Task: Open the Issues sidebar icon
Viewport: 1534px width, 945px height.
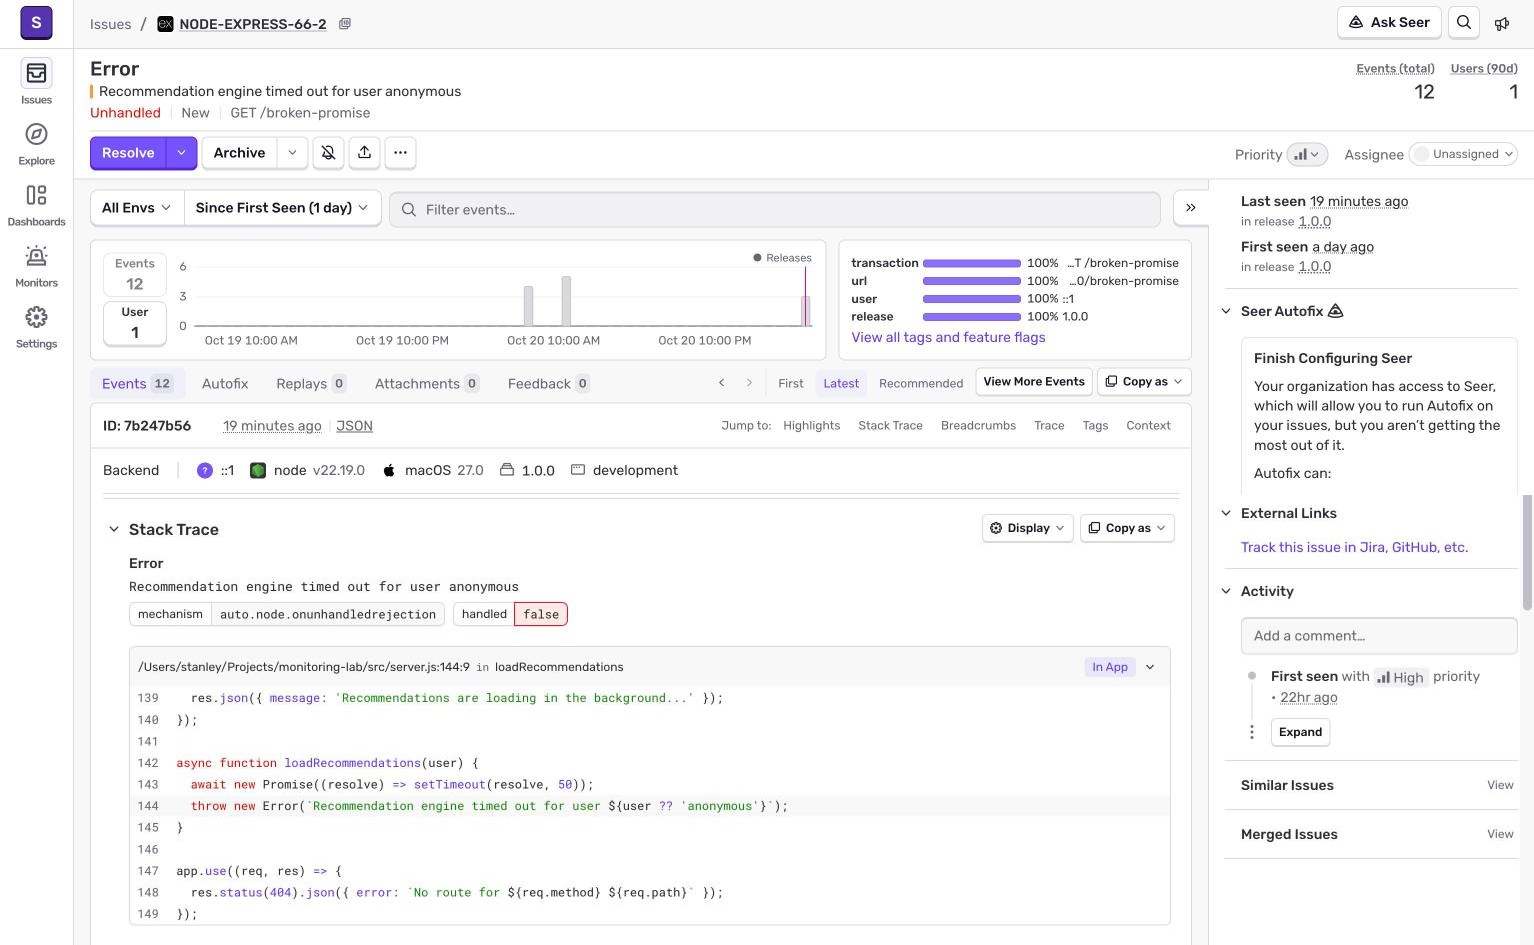Action: (x=36, y=73)
